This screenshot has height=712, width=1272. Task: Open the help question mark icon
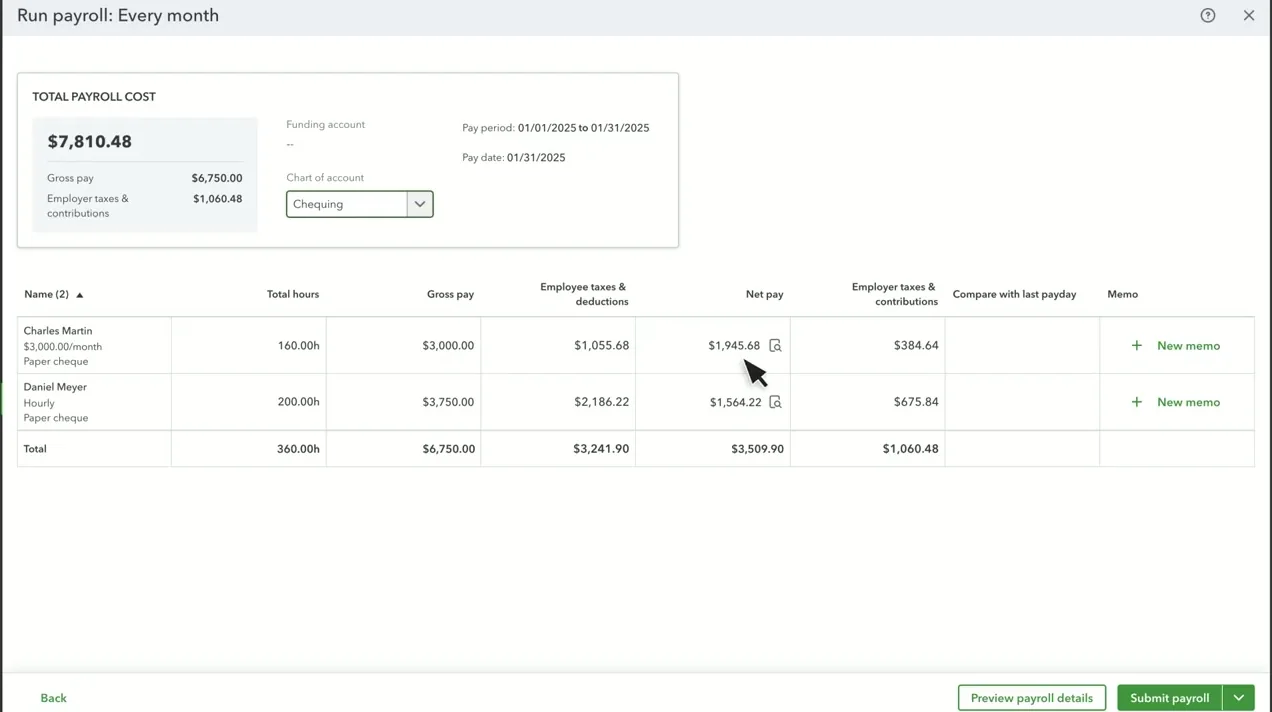click(1208, 15)
